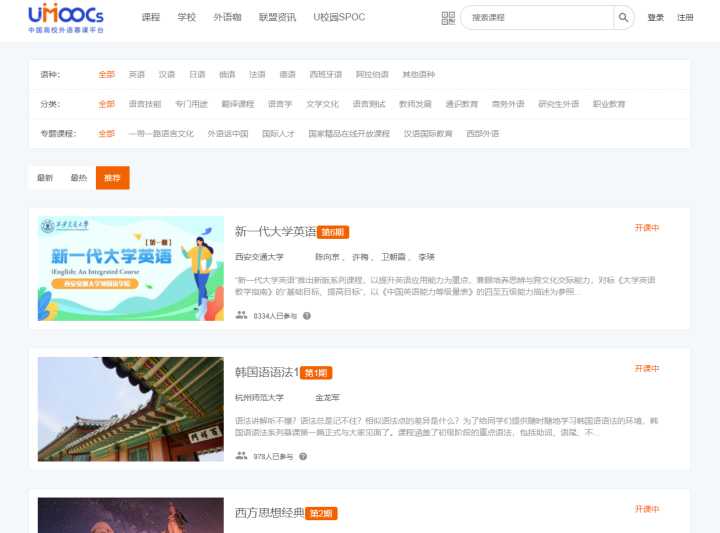Open the U校园SPOC menu in the top navigation

coord(339,17)
